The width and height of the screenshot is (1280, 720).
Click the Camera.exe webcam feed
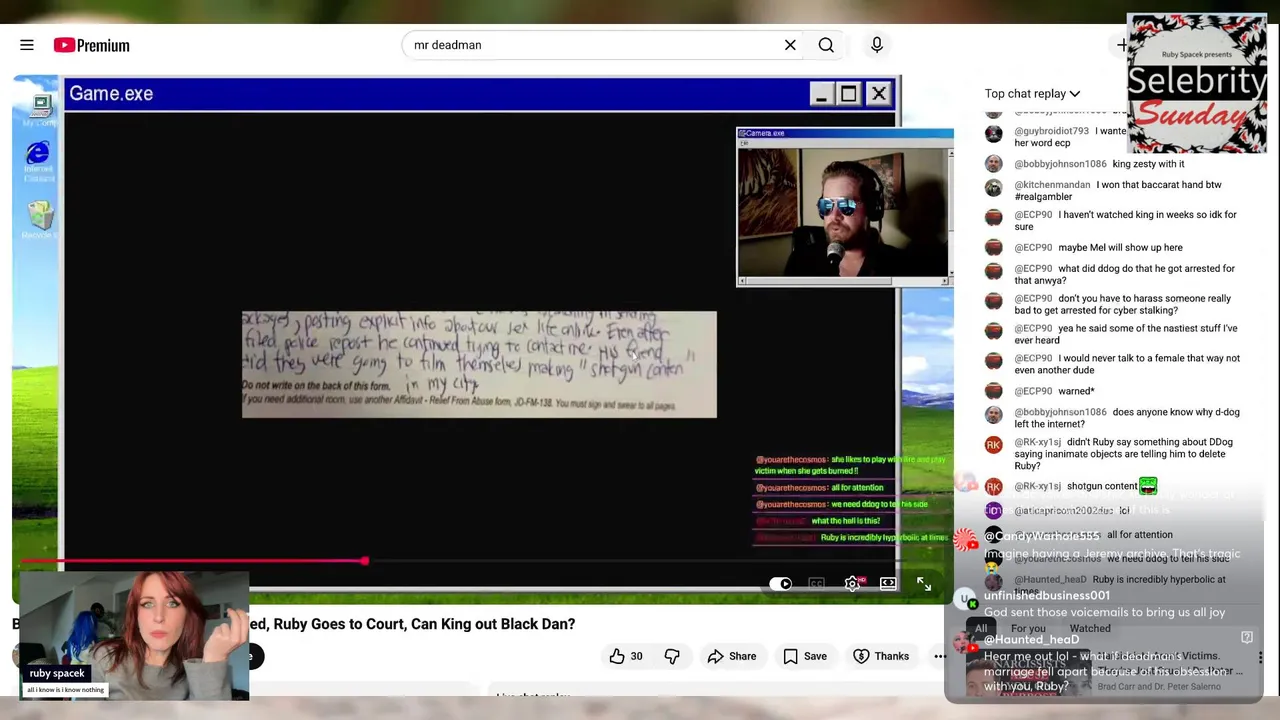point(843,212)
